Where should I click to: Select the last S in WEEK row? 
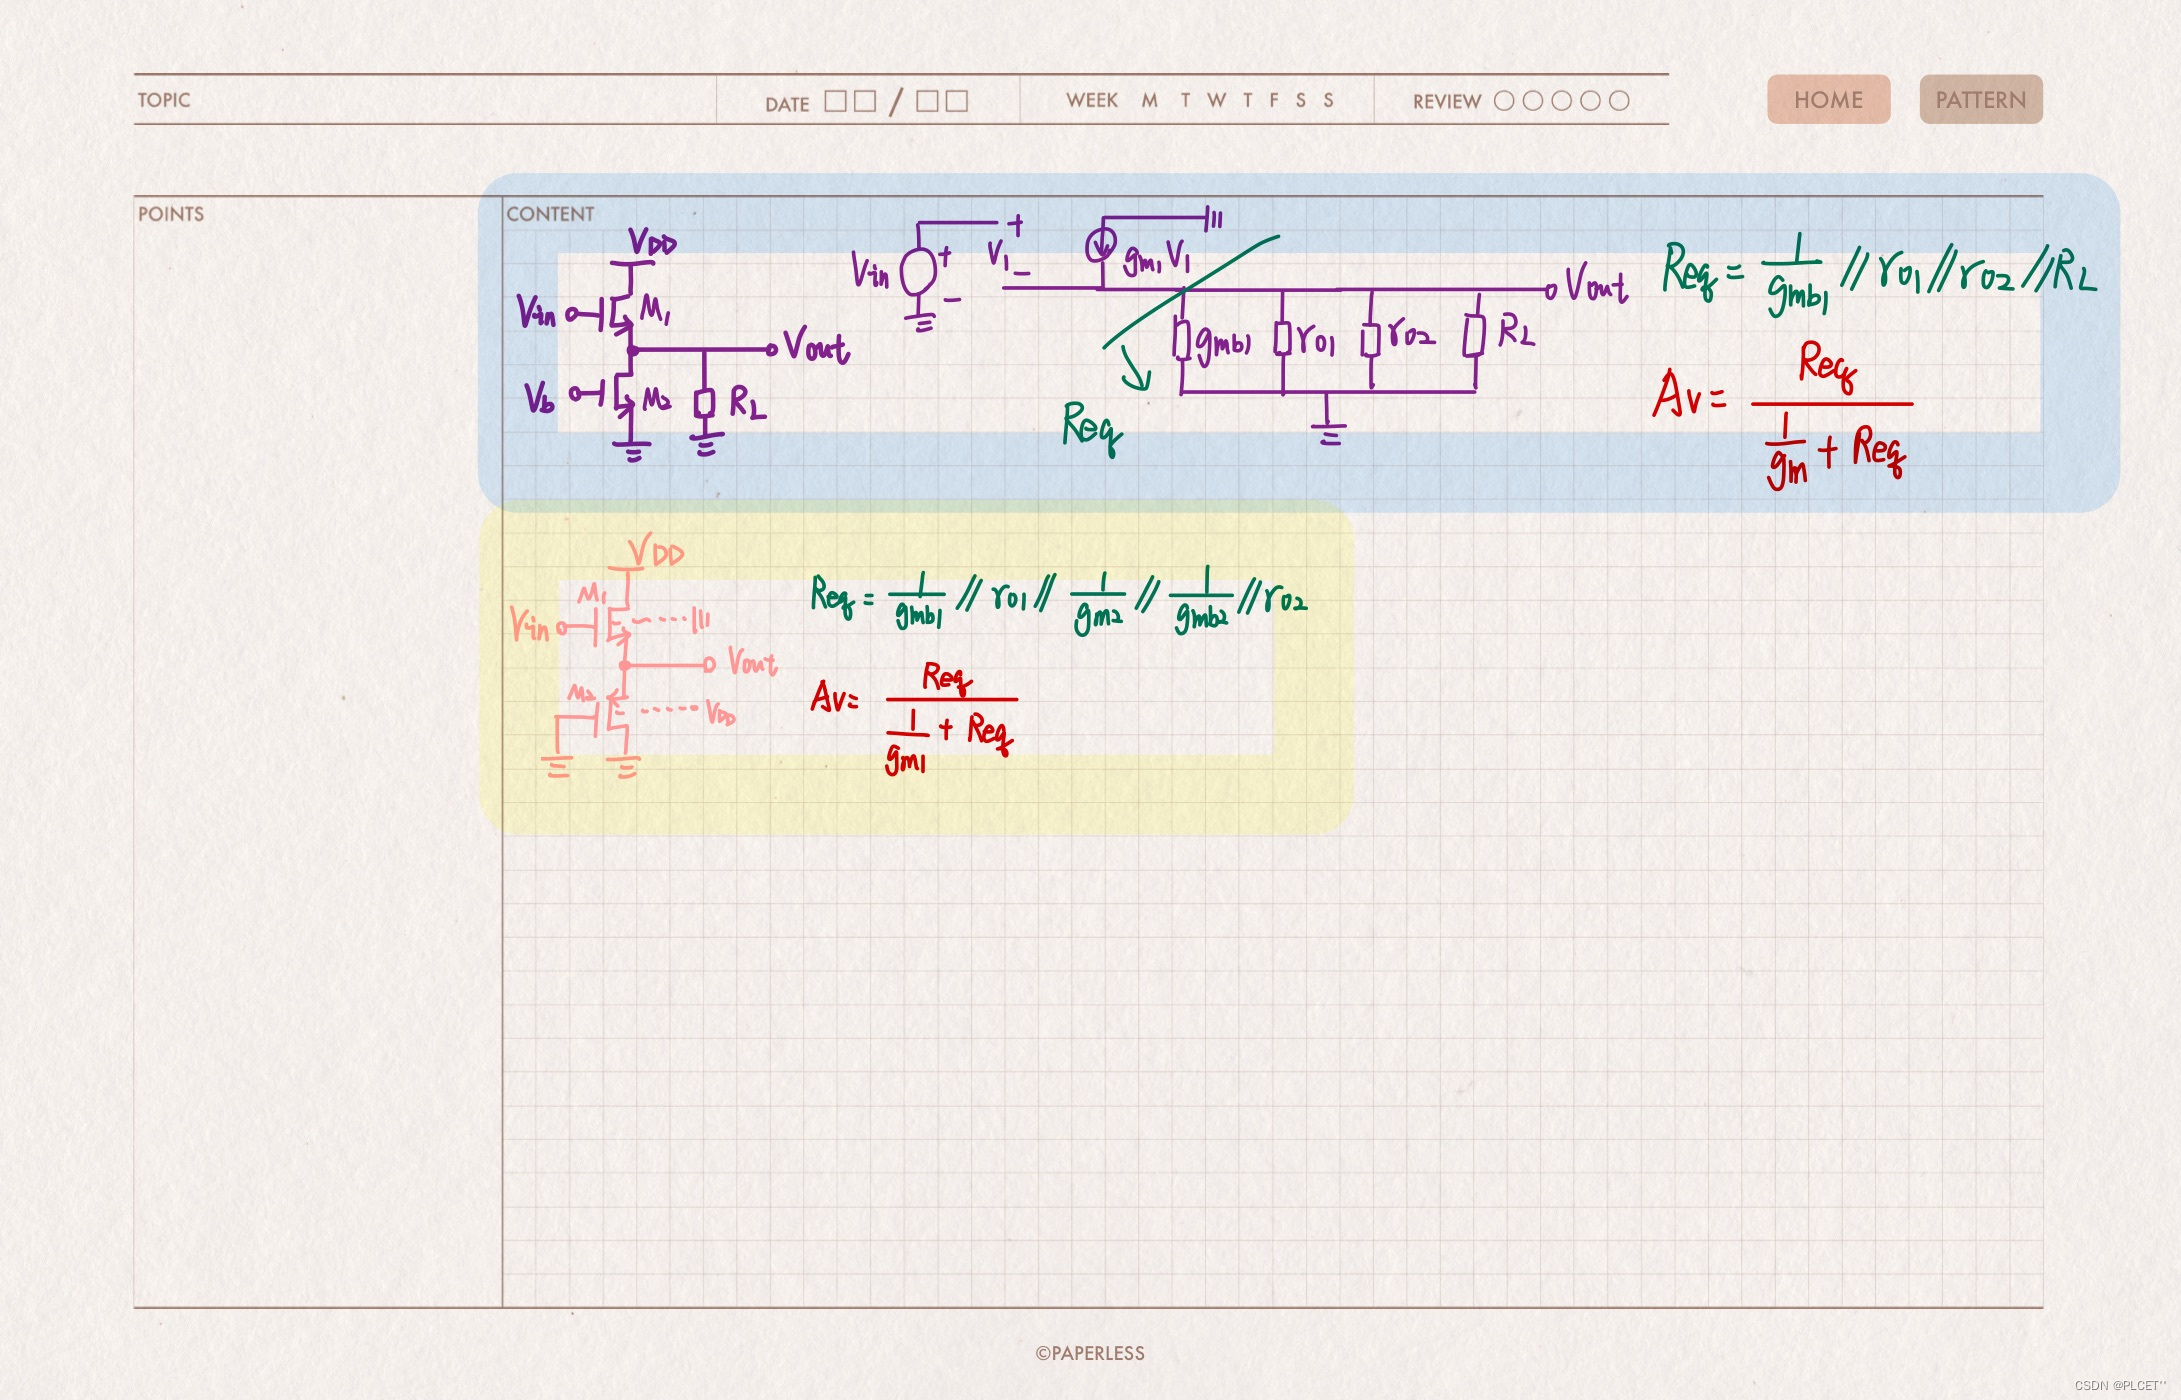coord(1329,100)
